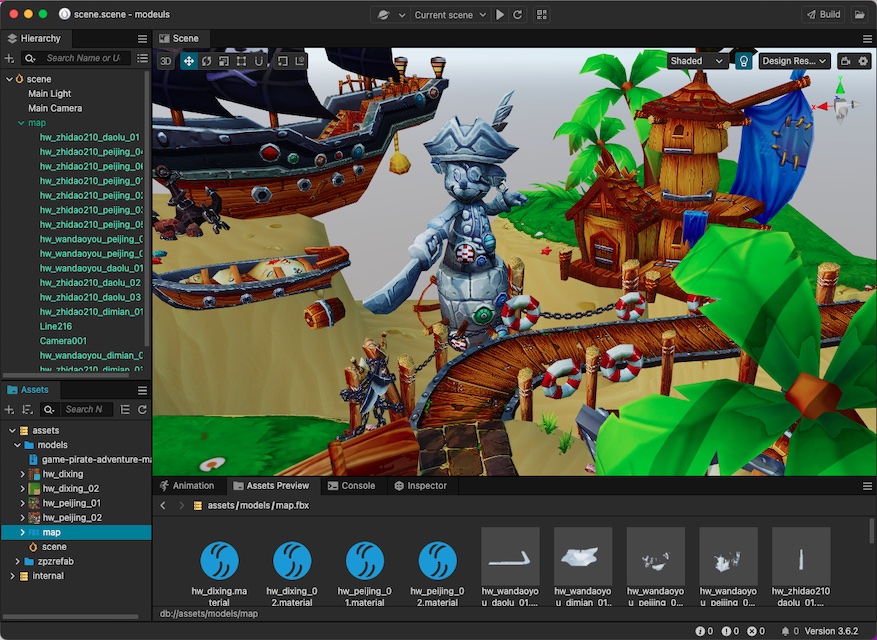Switch to the Animation tab

coord(187,486)
